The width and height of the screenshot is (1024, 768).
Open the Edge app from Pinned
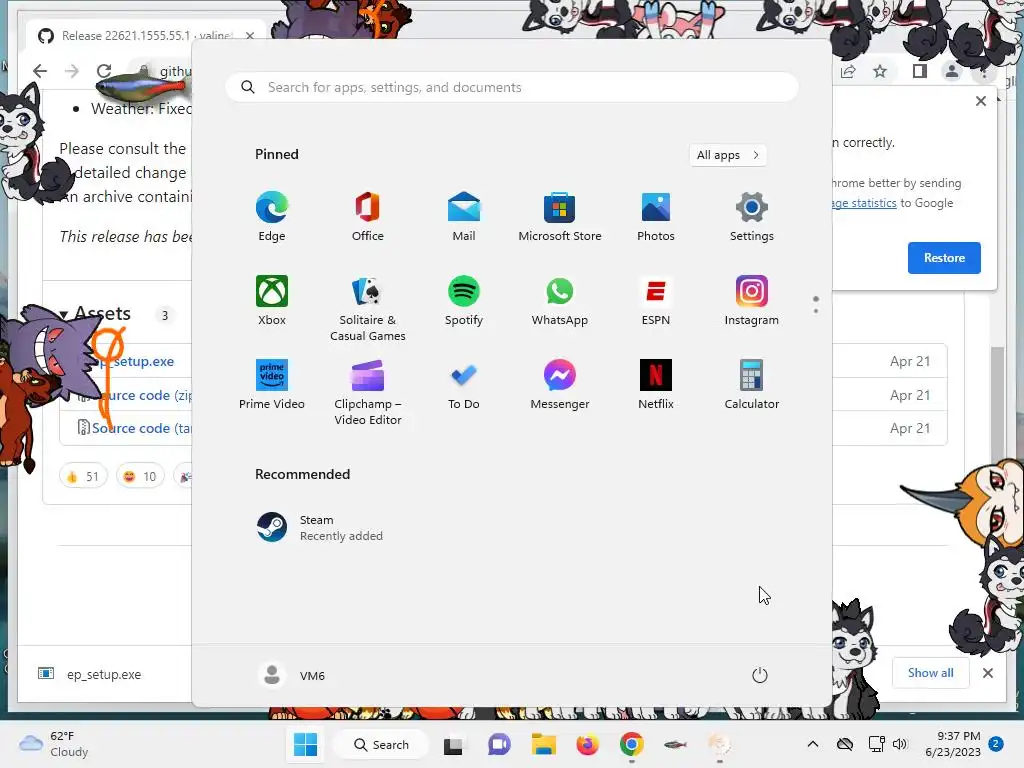(272, 217)
